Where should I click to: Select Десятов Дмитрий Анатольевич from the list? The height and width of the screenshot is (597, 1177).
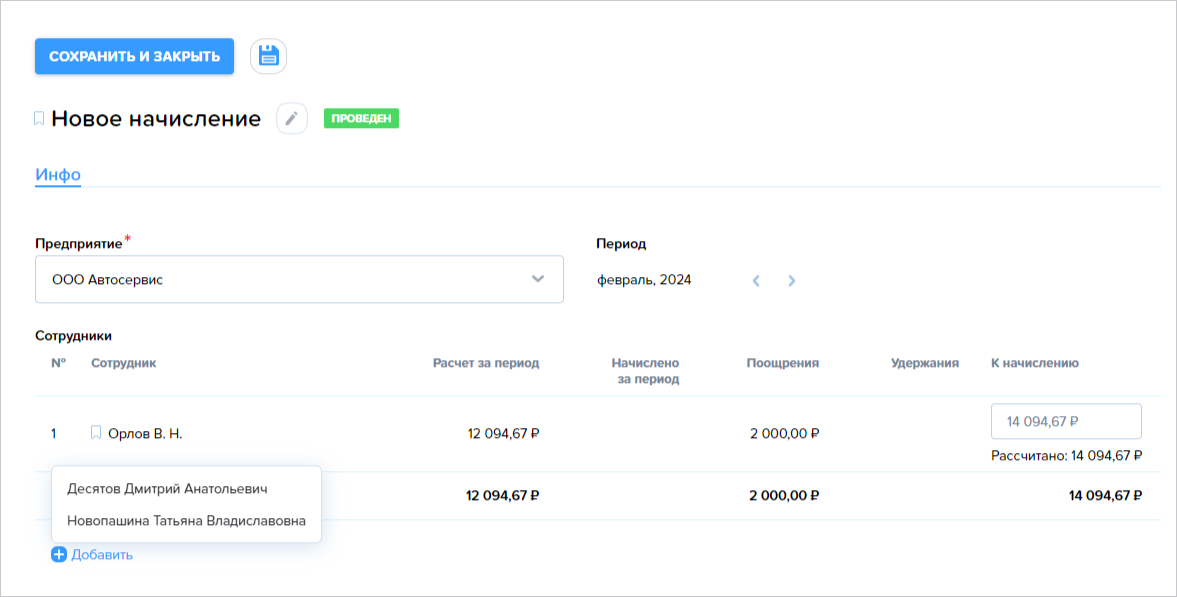click(x=167, y=489)
